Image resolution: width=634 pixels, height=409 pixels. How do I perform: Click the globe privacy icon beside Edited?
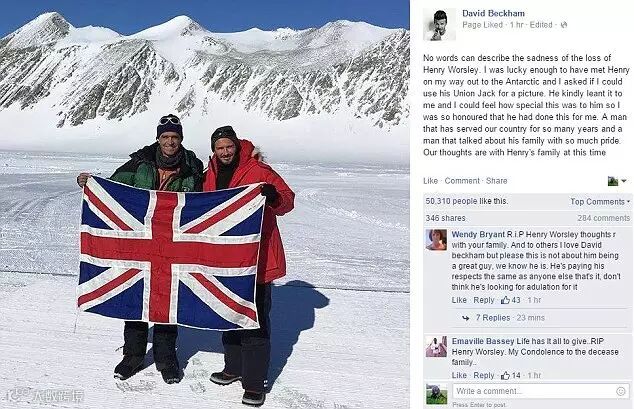pos(564,25)
